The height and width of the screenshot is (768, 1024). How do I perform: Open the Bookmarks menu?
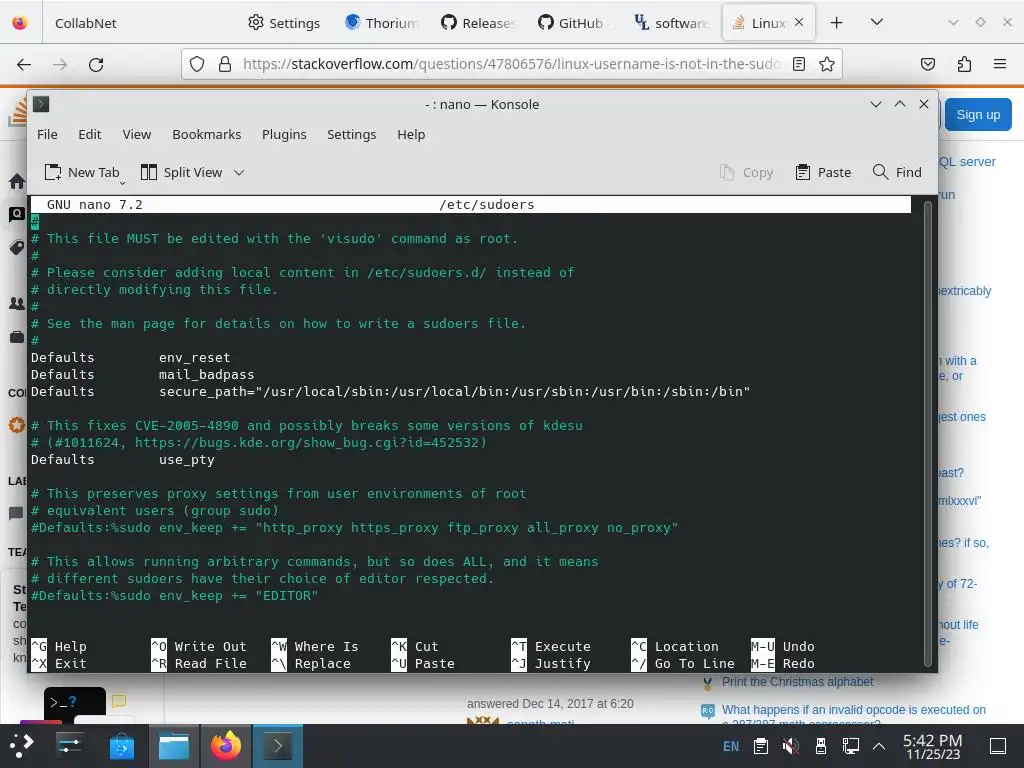[206, 135]
